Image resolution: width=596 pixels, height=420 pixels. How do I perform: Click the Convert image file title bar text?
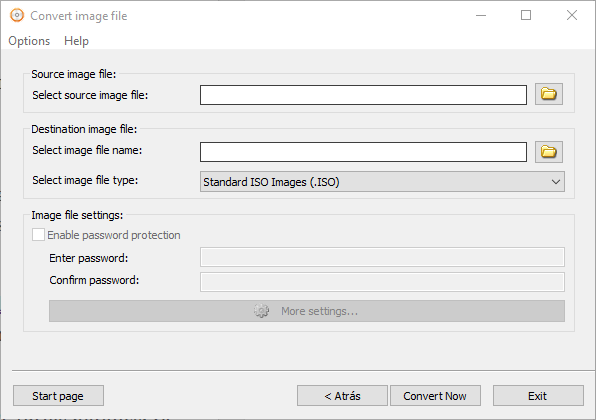point(79,16)
